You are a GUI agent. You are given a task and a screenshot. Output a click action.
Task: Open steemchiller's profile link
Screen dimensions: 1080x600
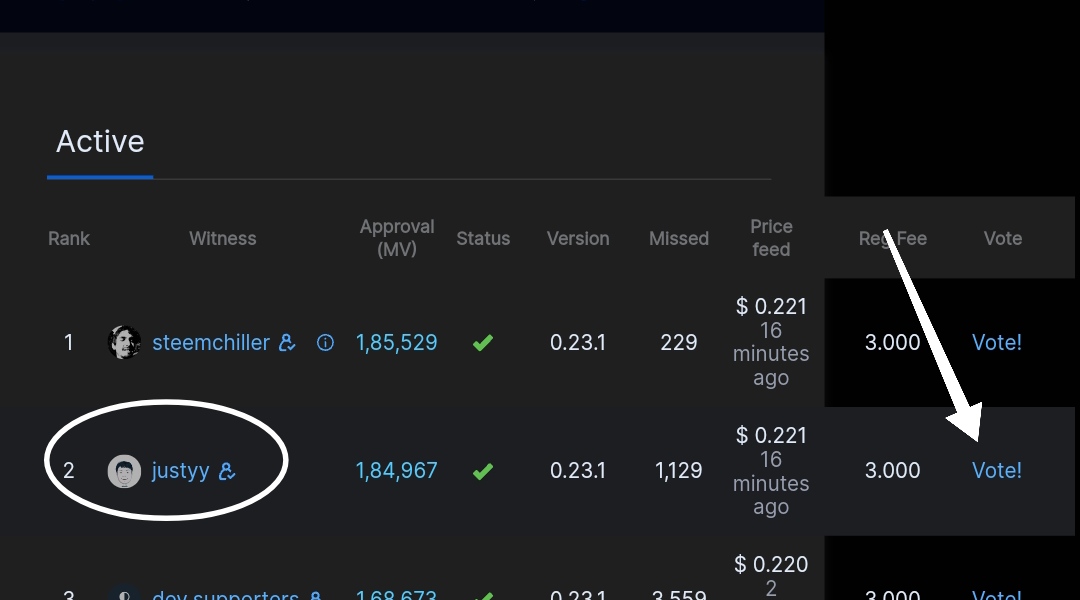pos(211,342)
